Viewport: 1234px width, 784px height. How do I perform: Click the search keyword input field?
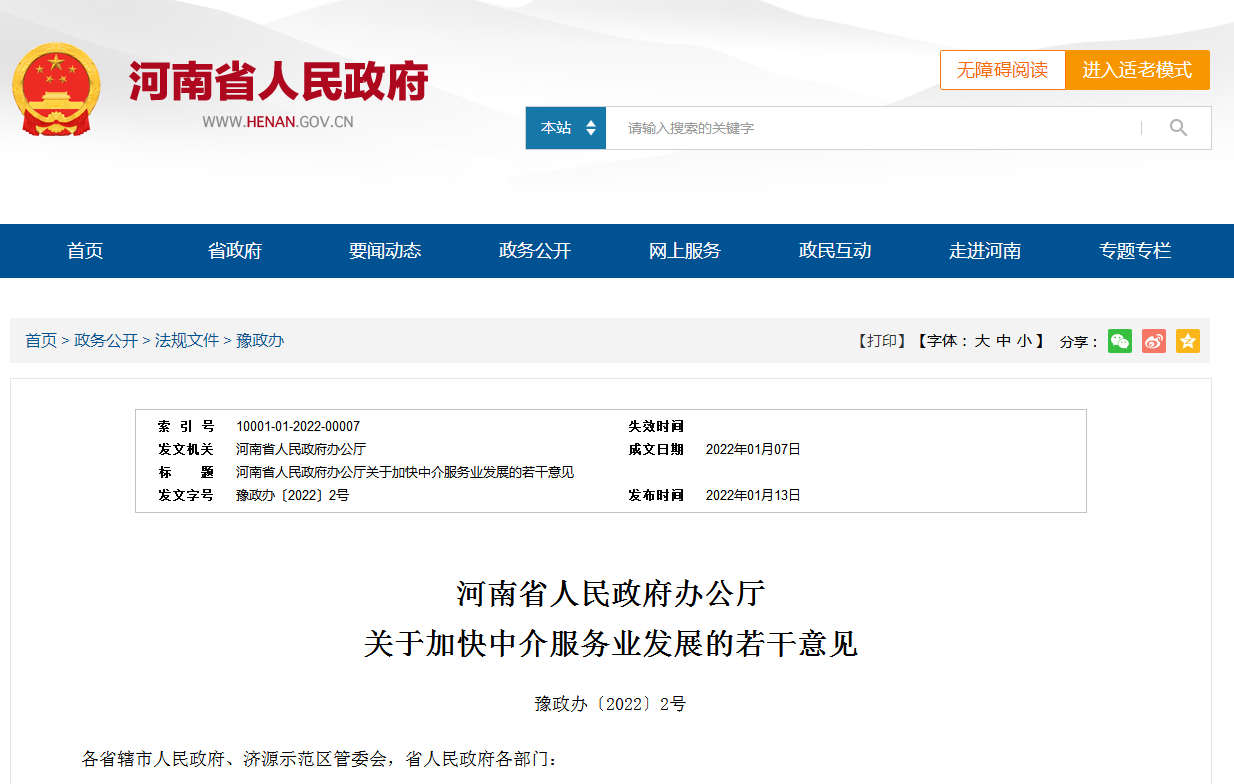873,128
